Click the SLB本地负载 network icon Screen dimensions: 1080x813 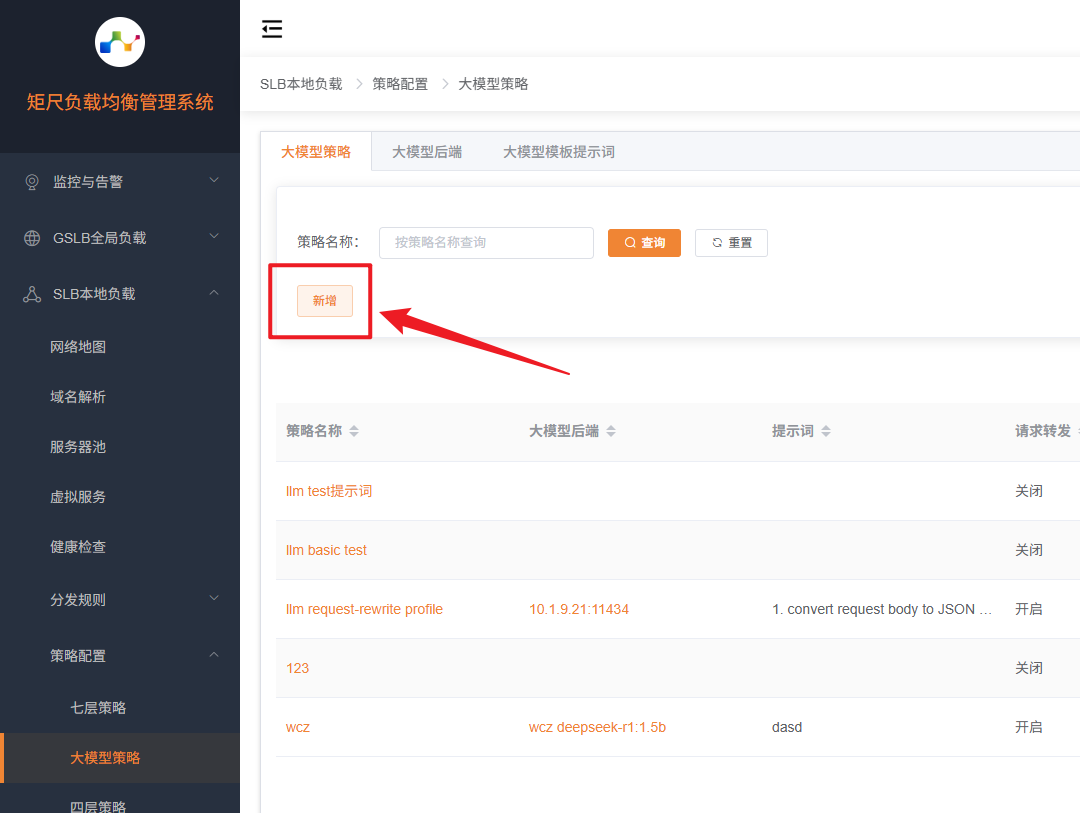32,294
